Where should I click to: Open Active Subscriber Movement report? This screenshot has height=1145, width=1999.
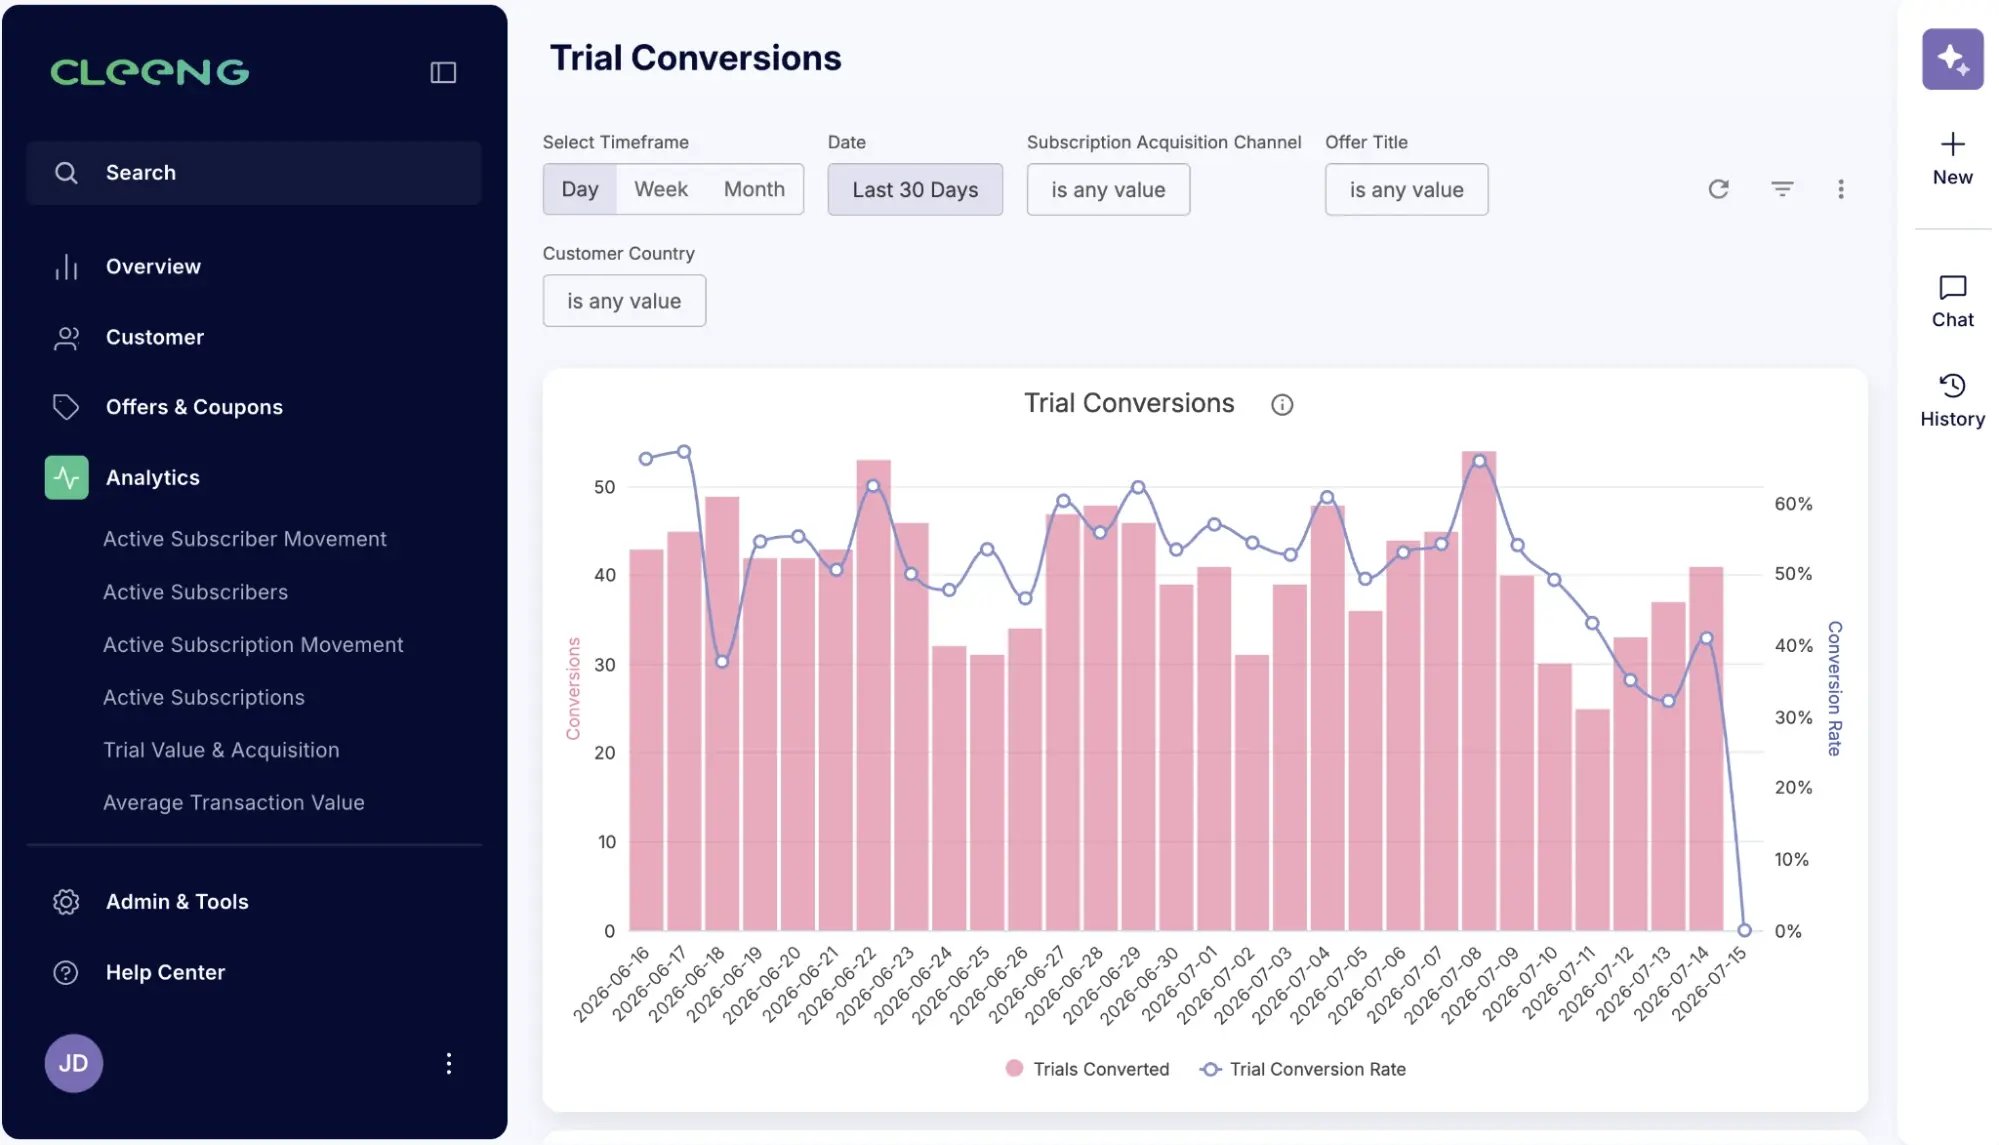(x=245, y=539)
